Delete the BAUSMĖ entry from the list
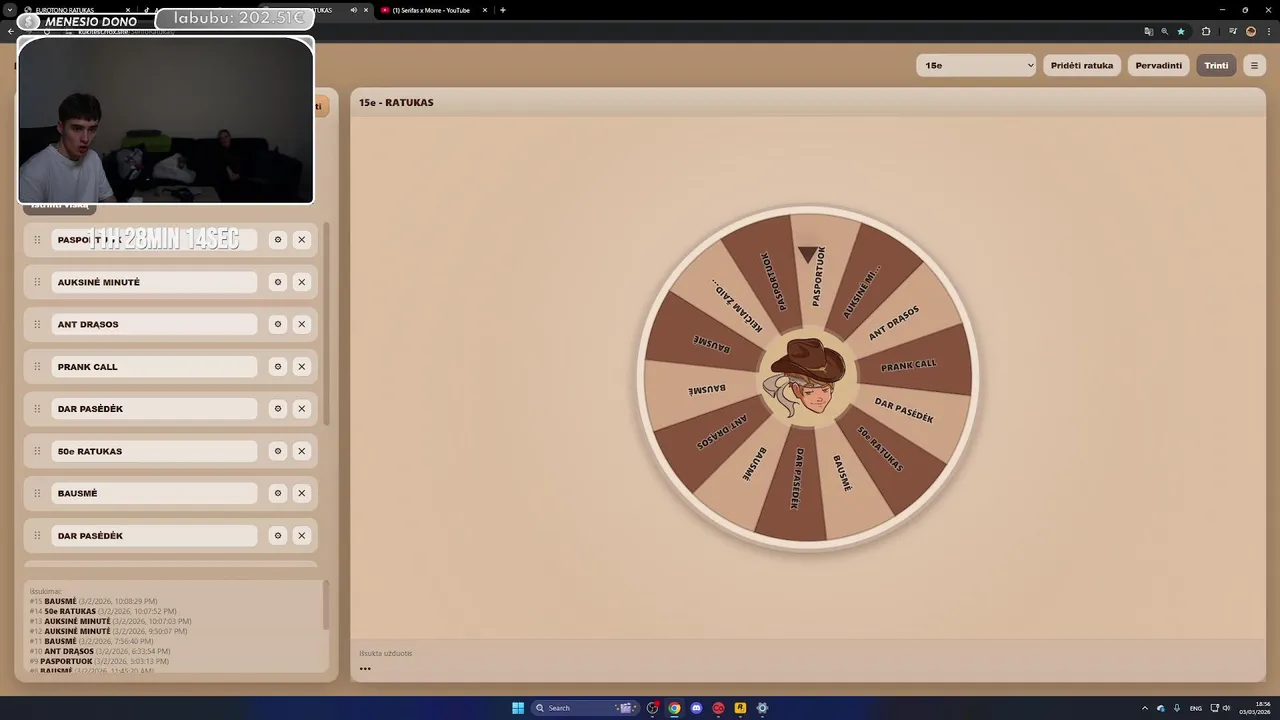The height and width of the screenshot is (720, 1280). click(302, 493)
